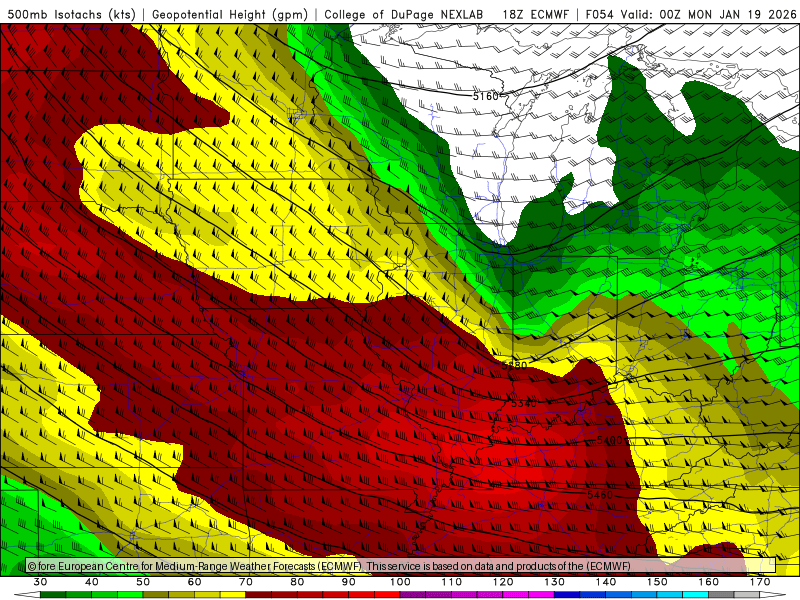Click the 100 tick label on color scale
800x600 pixels.
pos(400,582)
